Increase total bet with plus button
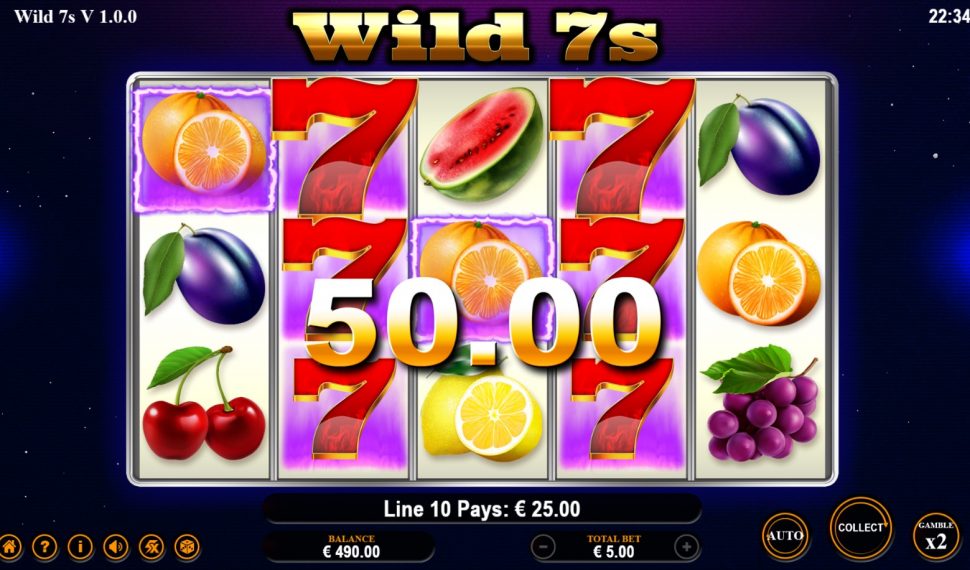Image resolution: width=970 pixels, height=570 pixels. [x=686, y=547]
